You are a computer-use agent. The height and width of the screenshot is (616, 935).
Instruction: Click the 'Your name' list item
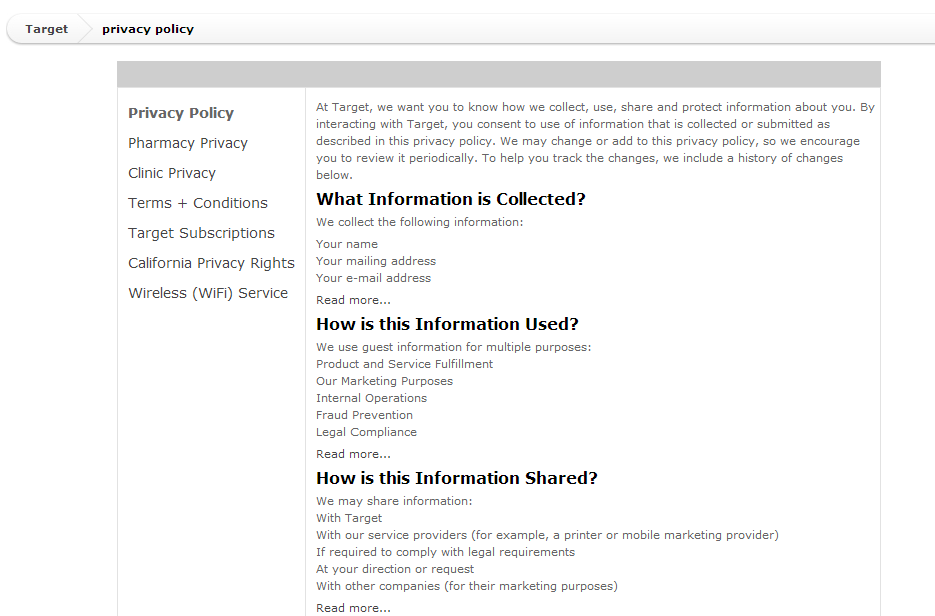point(347,244)
